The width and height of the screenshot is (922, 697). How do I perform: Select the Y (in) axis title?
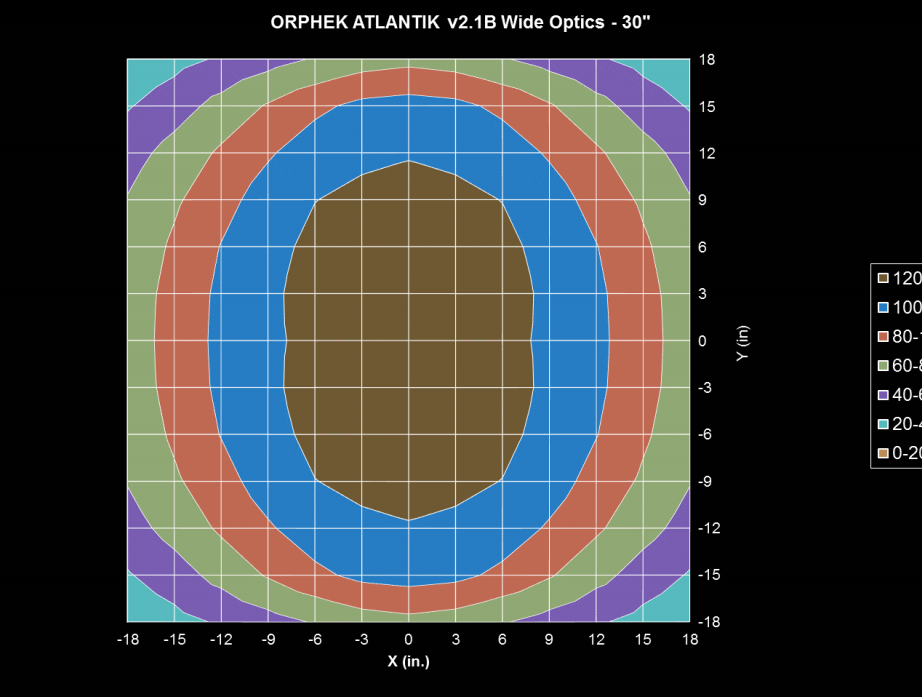(742, 341)
